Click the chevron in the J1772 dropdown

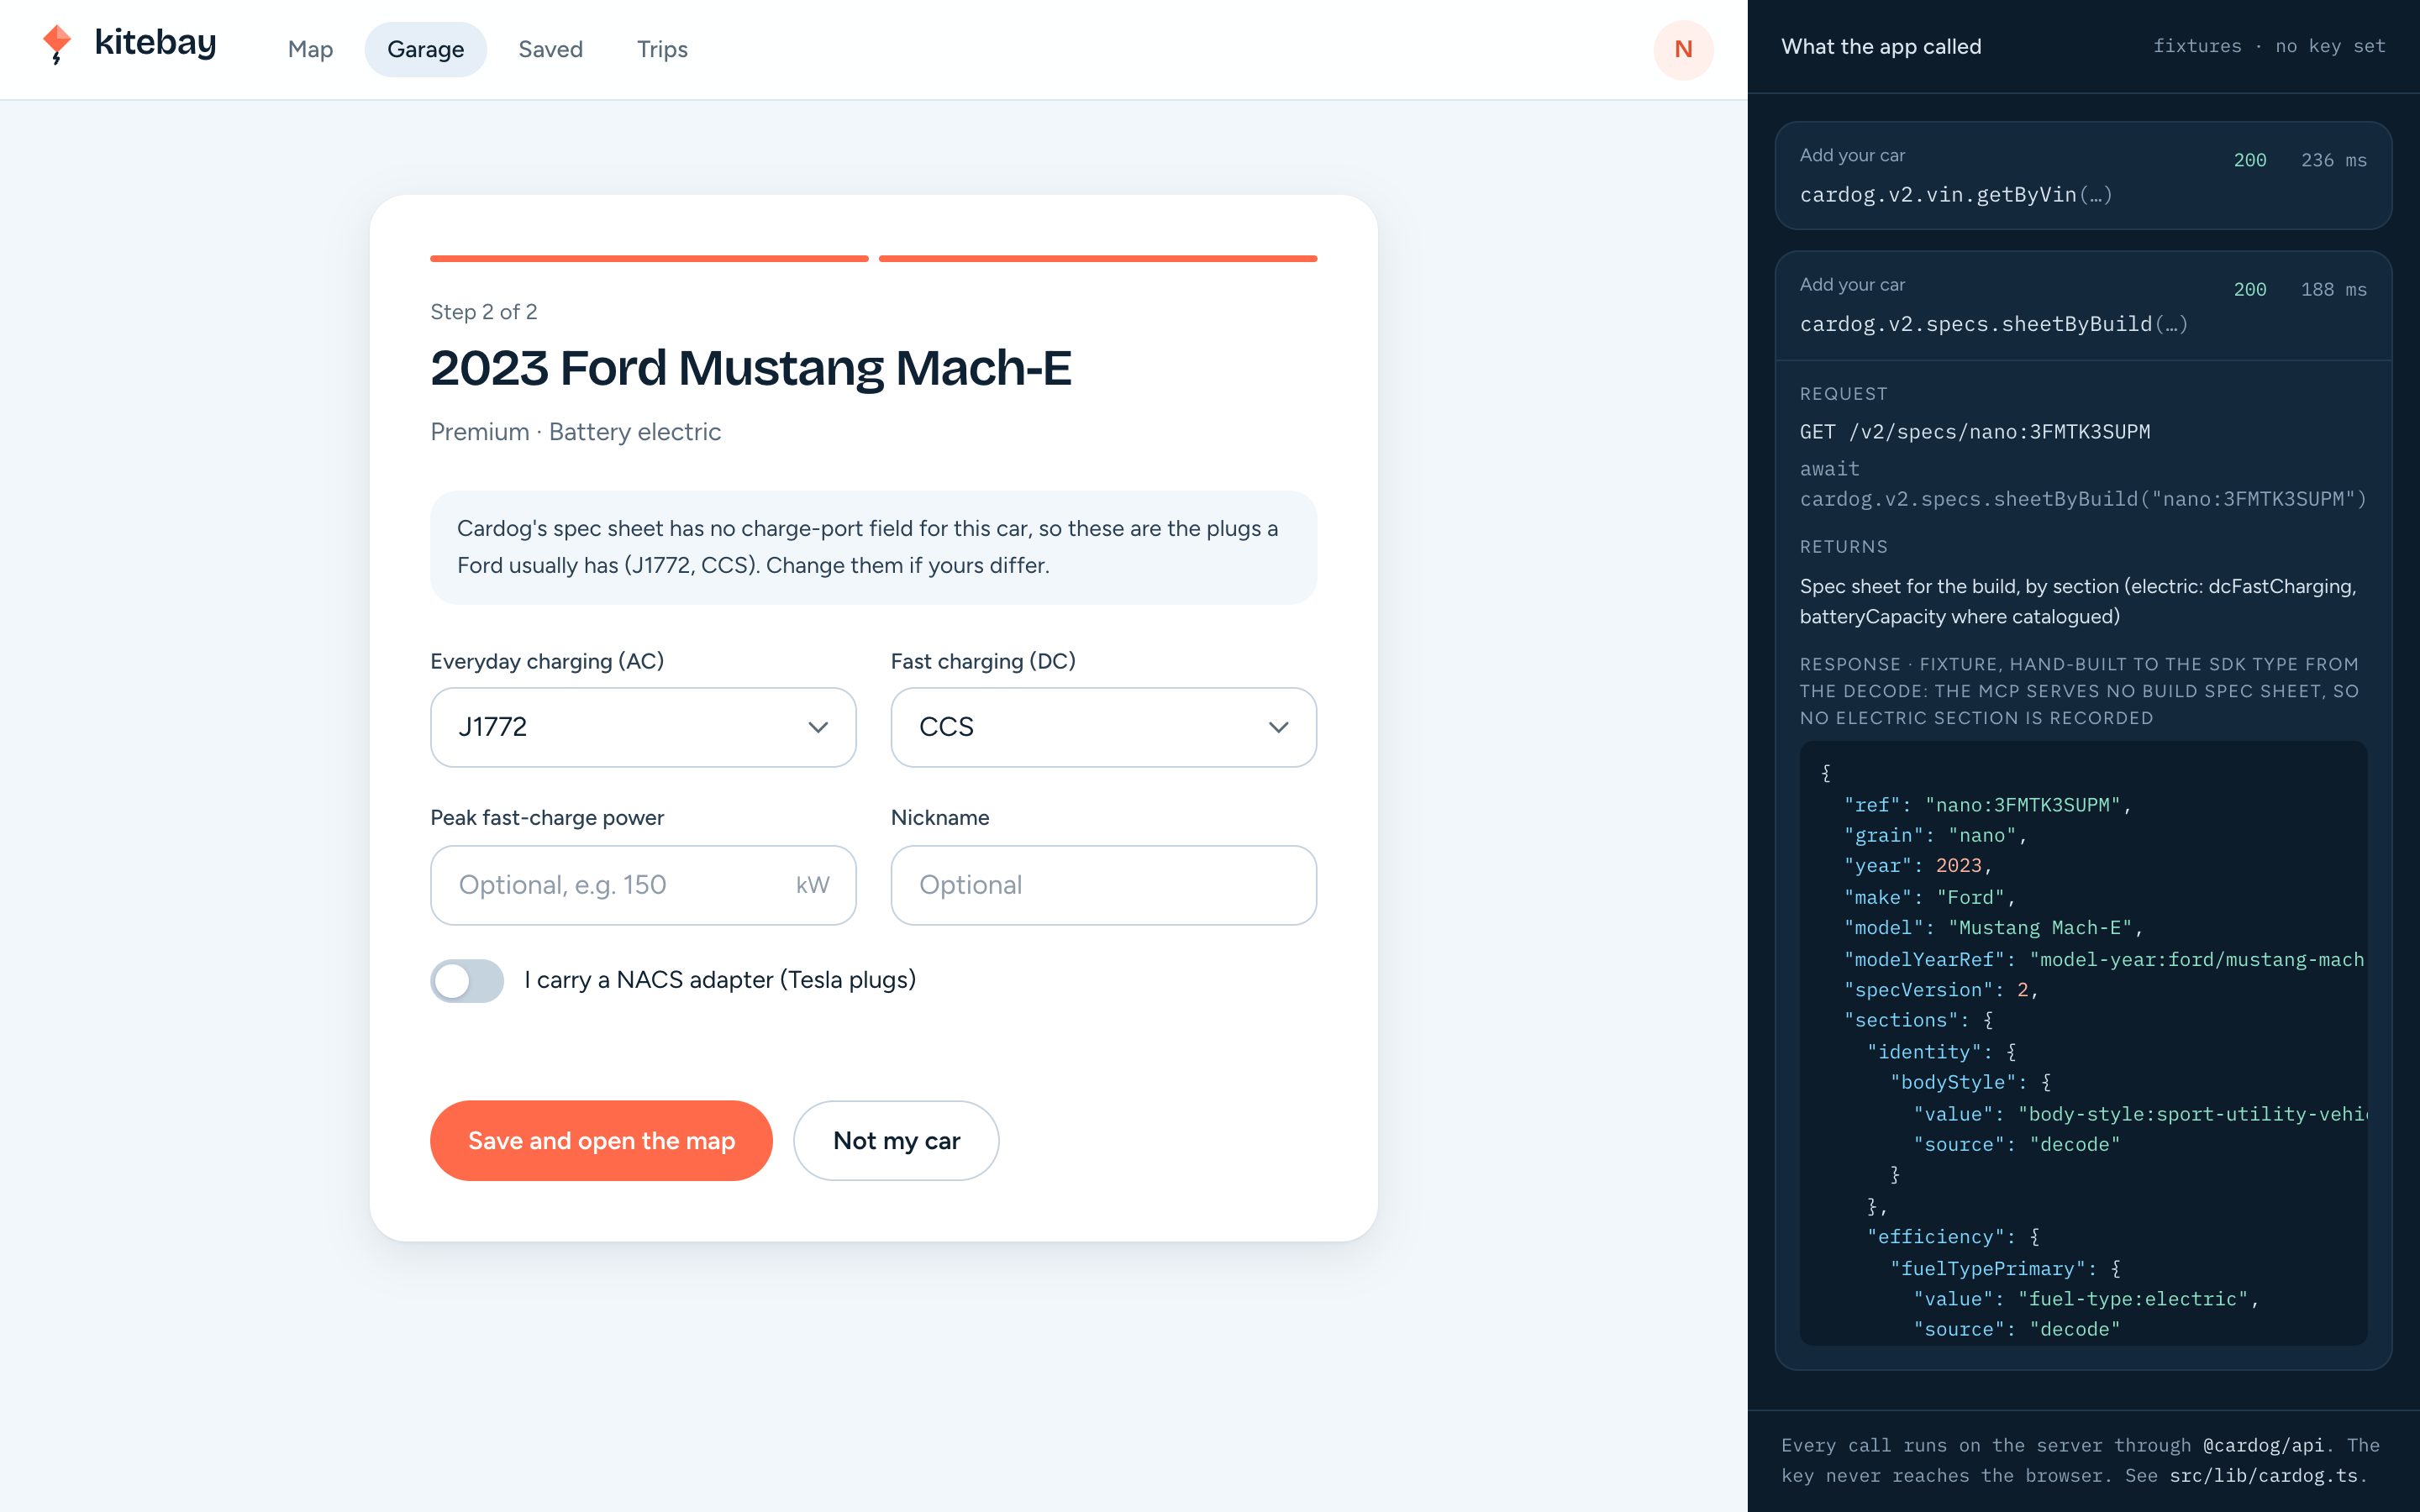[x=818, y=727]
